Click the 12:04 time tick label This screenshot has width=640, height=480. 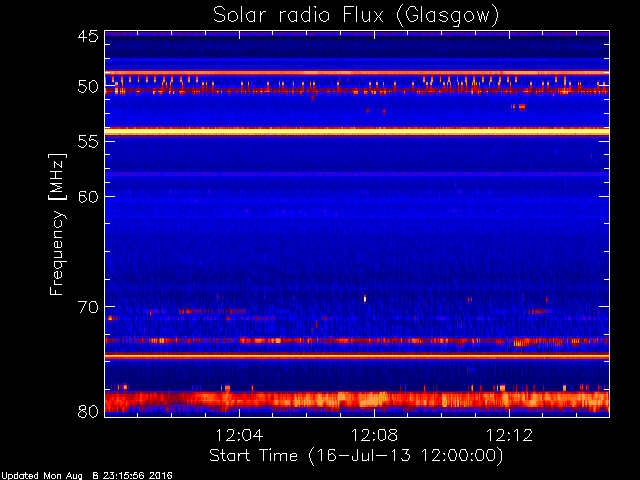pyautogui.click(x=239, y=435)
